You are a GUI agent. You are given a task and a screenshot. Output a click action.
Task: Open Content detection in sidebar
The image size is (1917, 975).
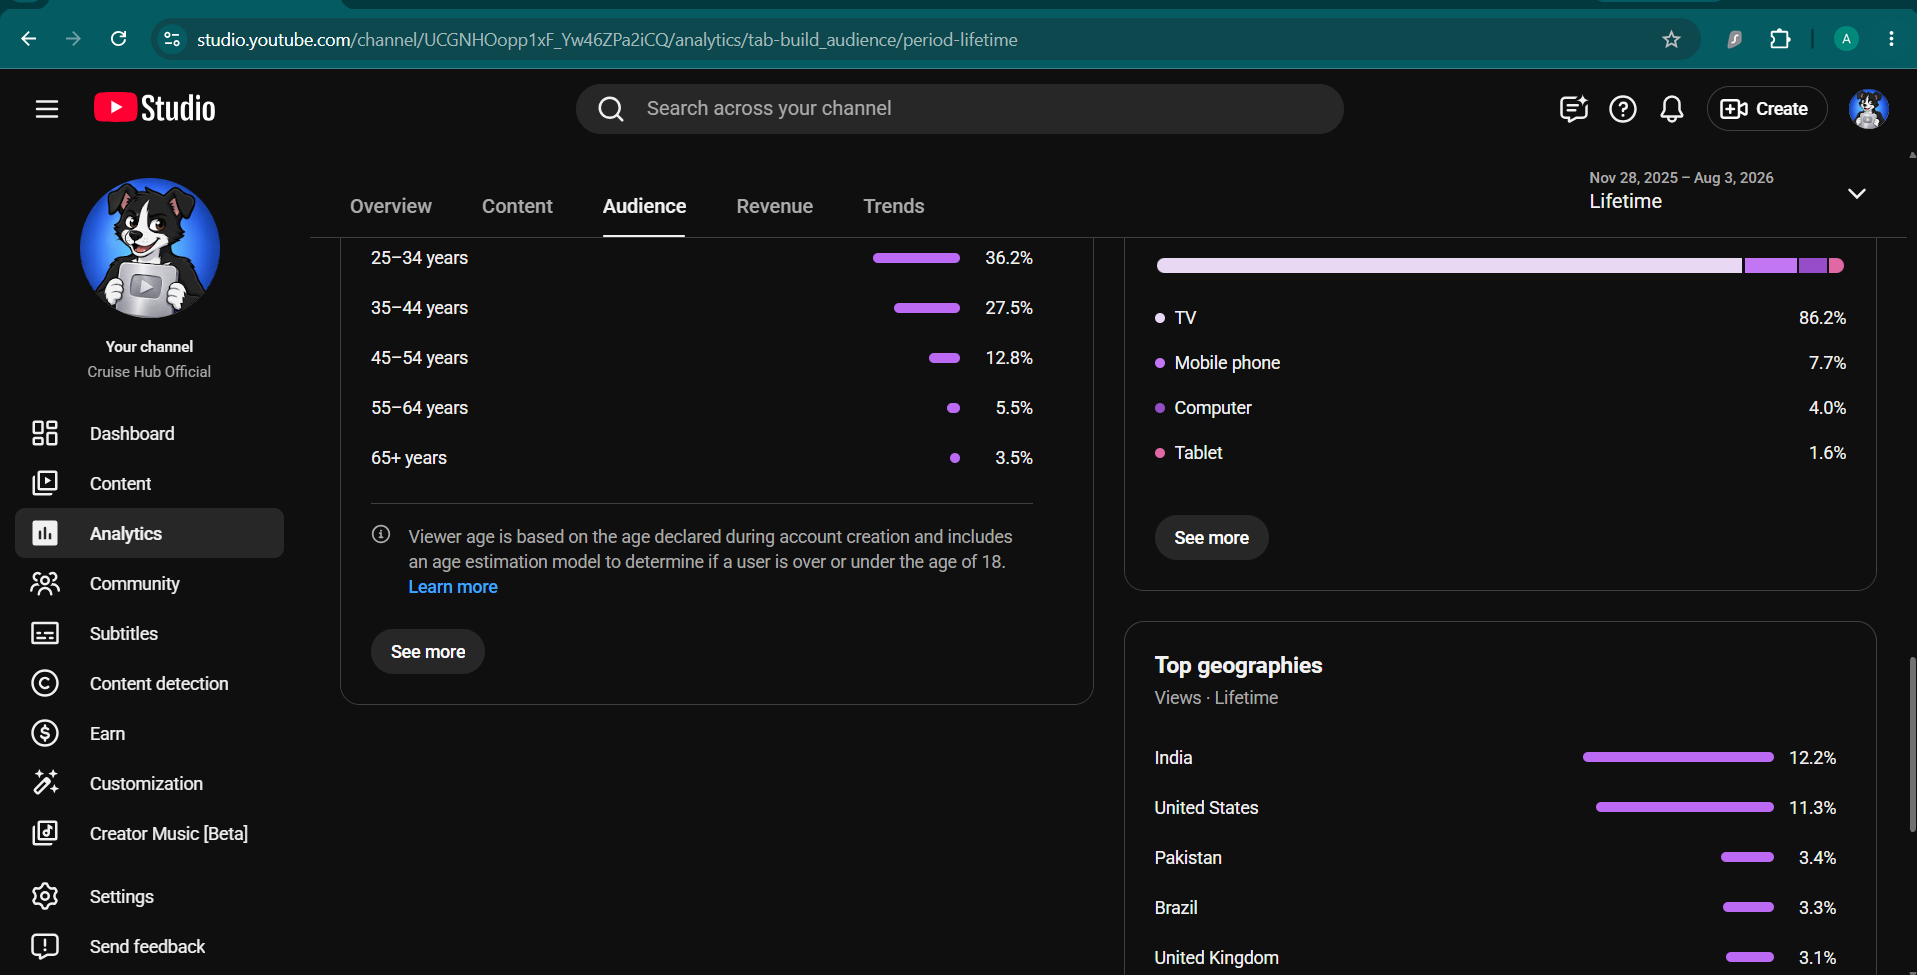[150, 683]
